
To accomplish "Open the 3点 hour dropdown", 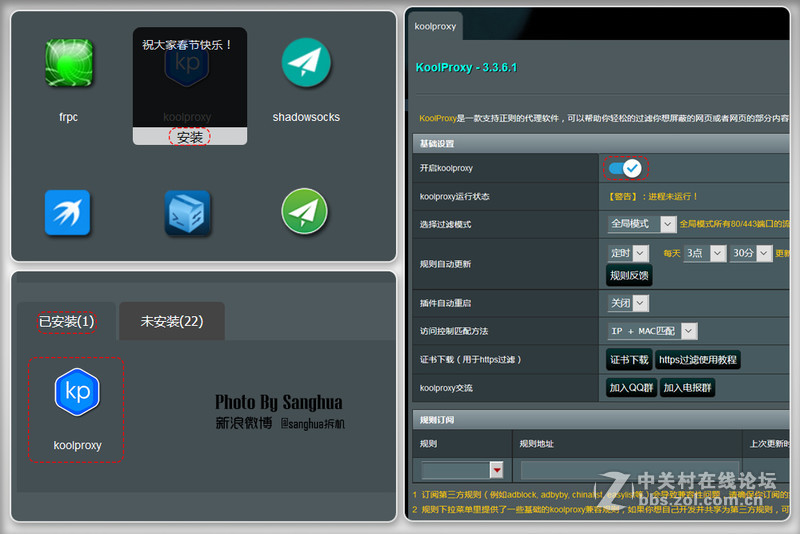I will click(x=706, y=253).
